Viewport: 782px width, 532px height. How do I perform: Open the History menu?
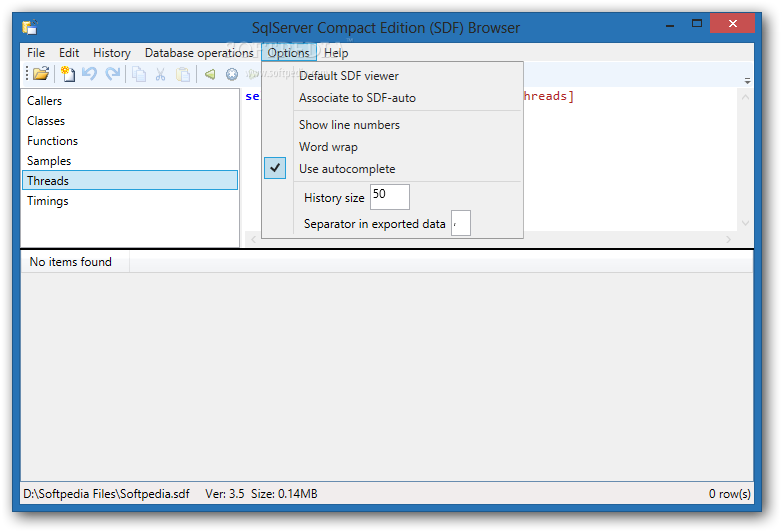[112, 52]
